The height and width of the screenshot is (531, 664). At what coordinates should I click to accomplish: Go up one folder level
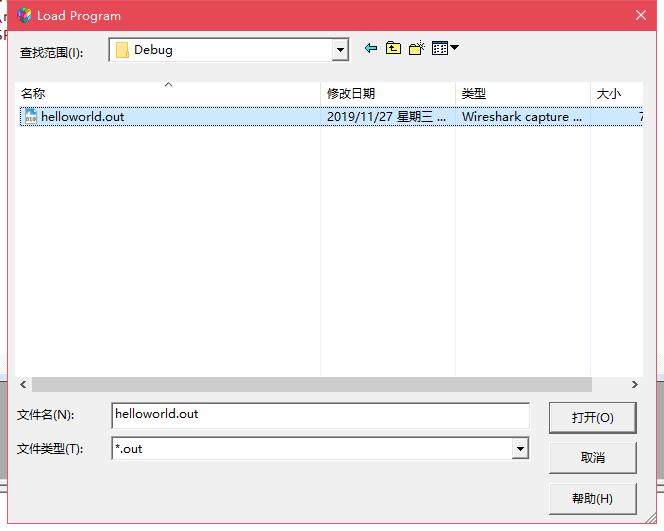394,48
